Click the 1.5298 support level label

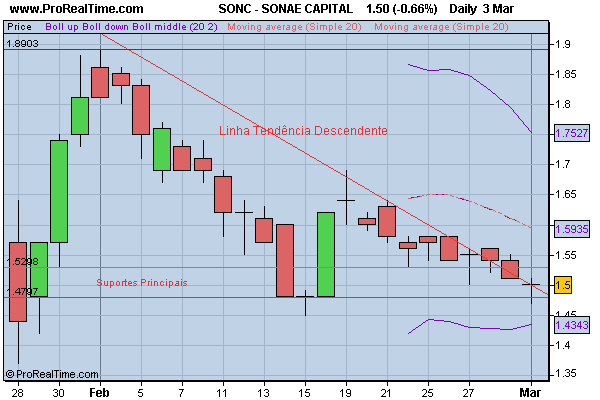(22, 261)
